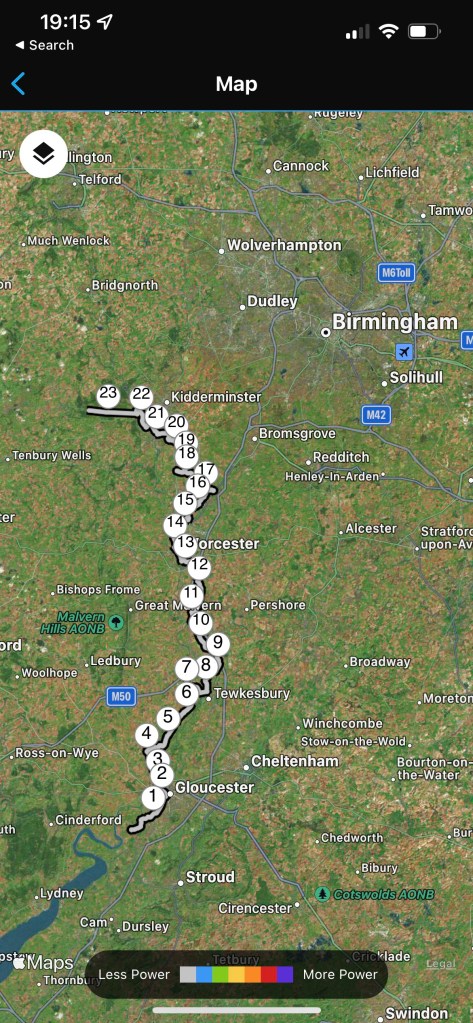This screenshot has height=1023, width=473.
Task: Select lap marker 23
Action: click(x=108, y=394)
